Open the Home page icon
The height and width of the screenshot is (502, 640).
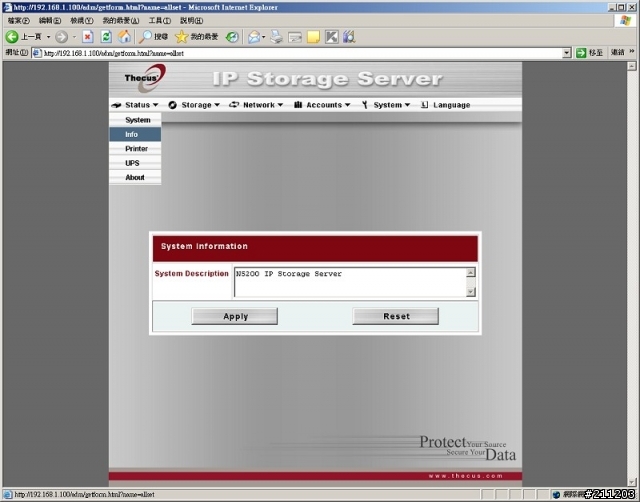coord(124,37)
